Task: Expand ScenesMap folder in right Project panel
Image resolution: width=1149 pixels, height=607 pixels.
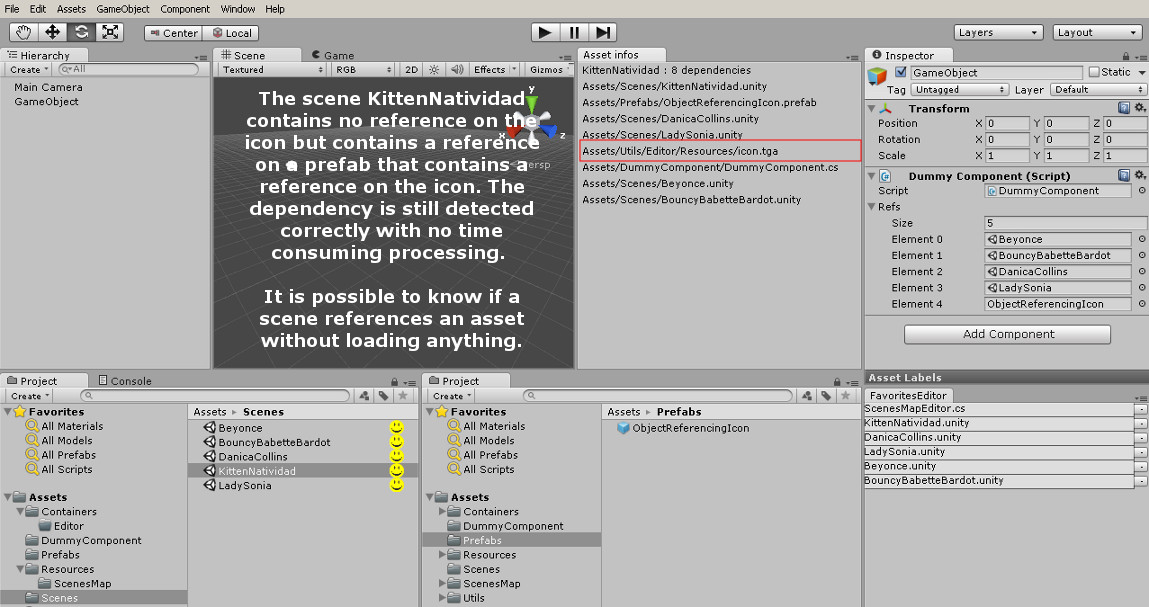Action: [x=442, y=584]
